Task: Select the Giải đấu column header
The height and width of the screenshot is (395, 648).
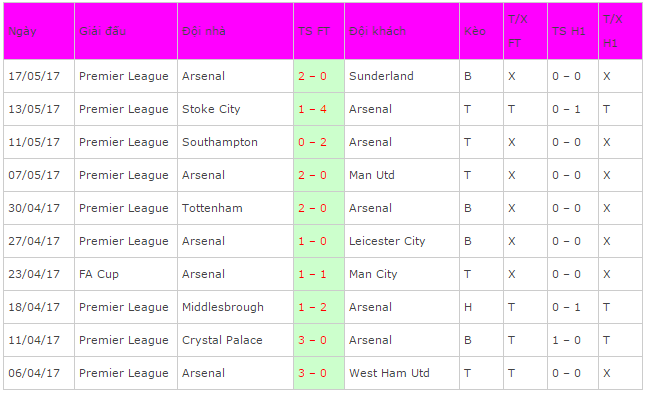Action: (126, 31)
